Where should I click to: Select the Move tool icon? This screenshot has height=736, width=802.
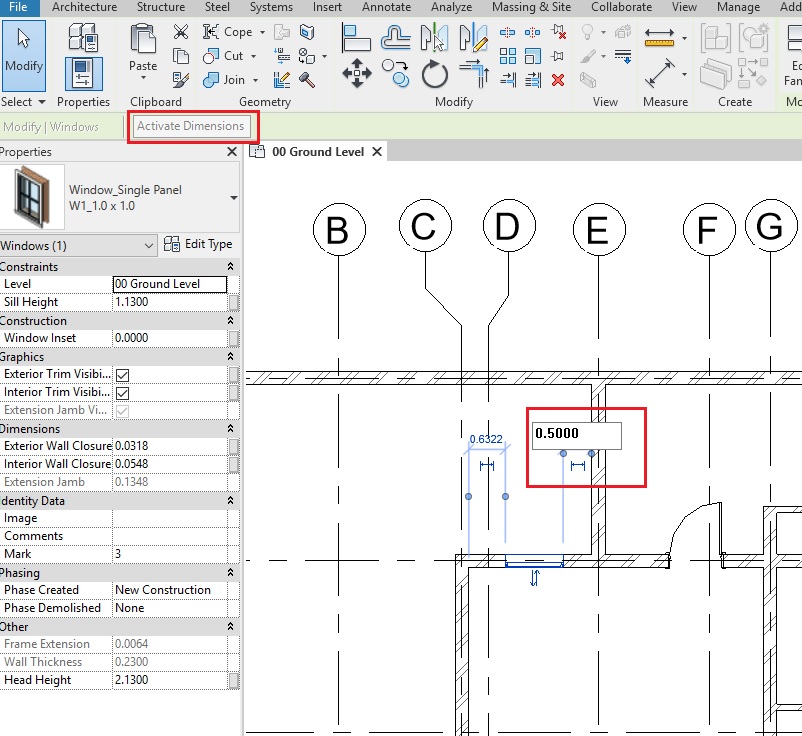(357, 73)
